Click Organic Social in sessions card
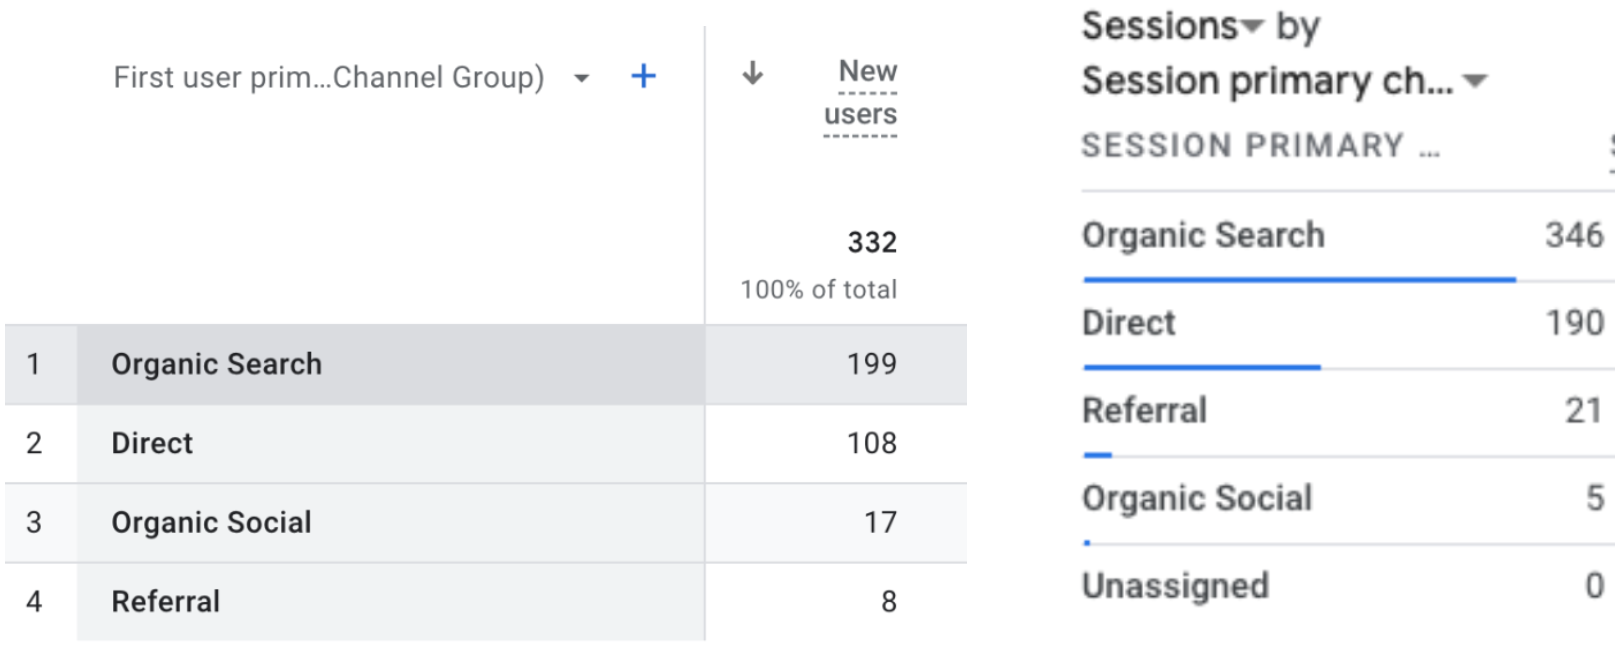The image size is (1618, 651). pyautogui.click(x=1196, y=498)
